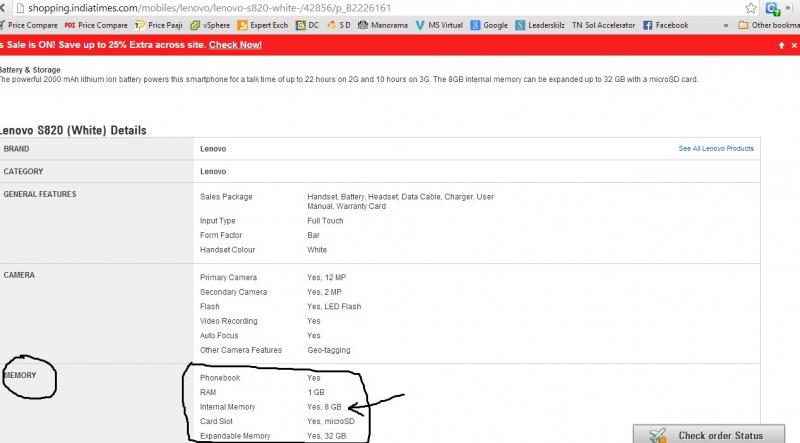Expand the bookmarks overflow chevron
Viewport: 800px width, 443px height.
(726, 25)
